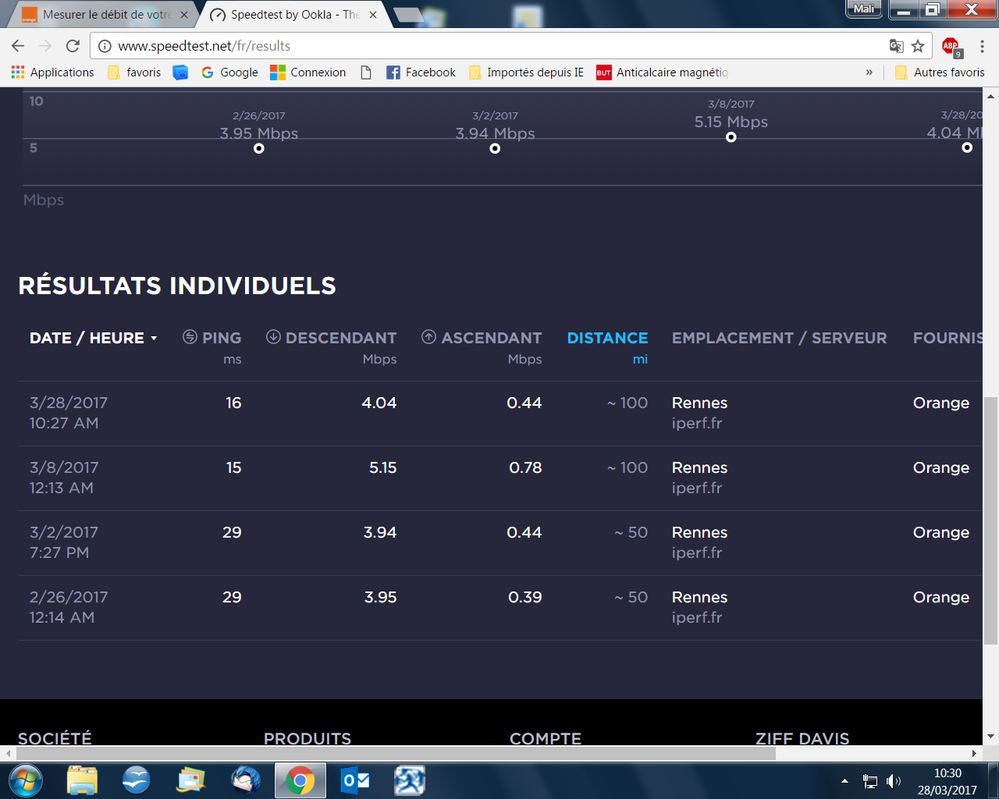Image resolution: width=999 pixels, height=799 pixels.
Task: Sort results by DATE / HEURE dropdown arrow
Action: (154, 339)
